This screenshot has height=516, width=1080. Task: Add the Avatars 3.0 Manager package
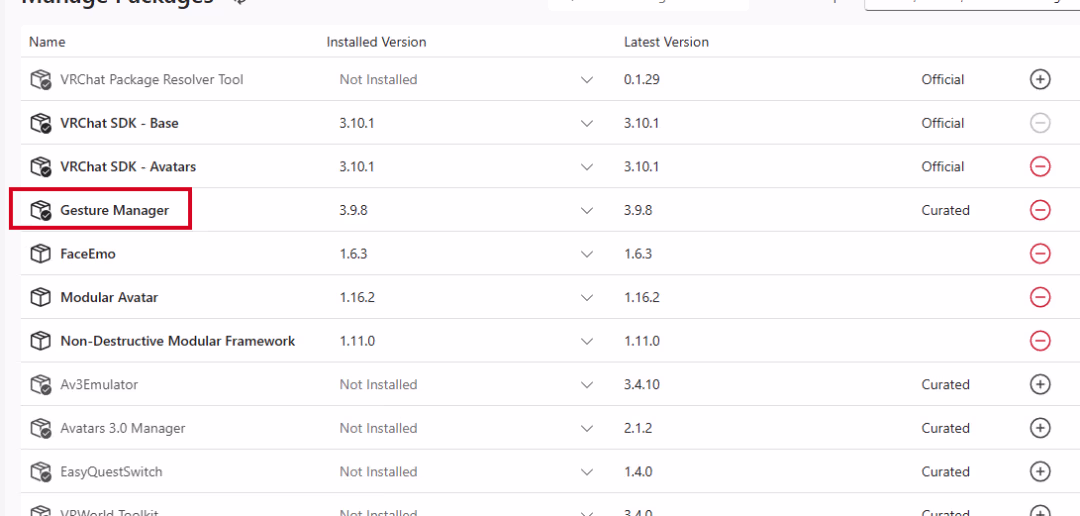pos(1039,428)
